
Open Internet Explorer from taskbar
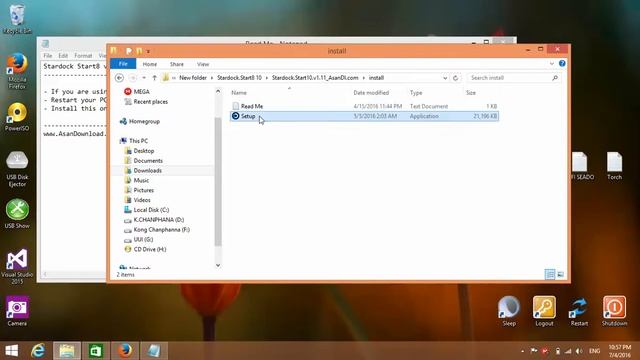pyautogui.click(x=38, y=351)
